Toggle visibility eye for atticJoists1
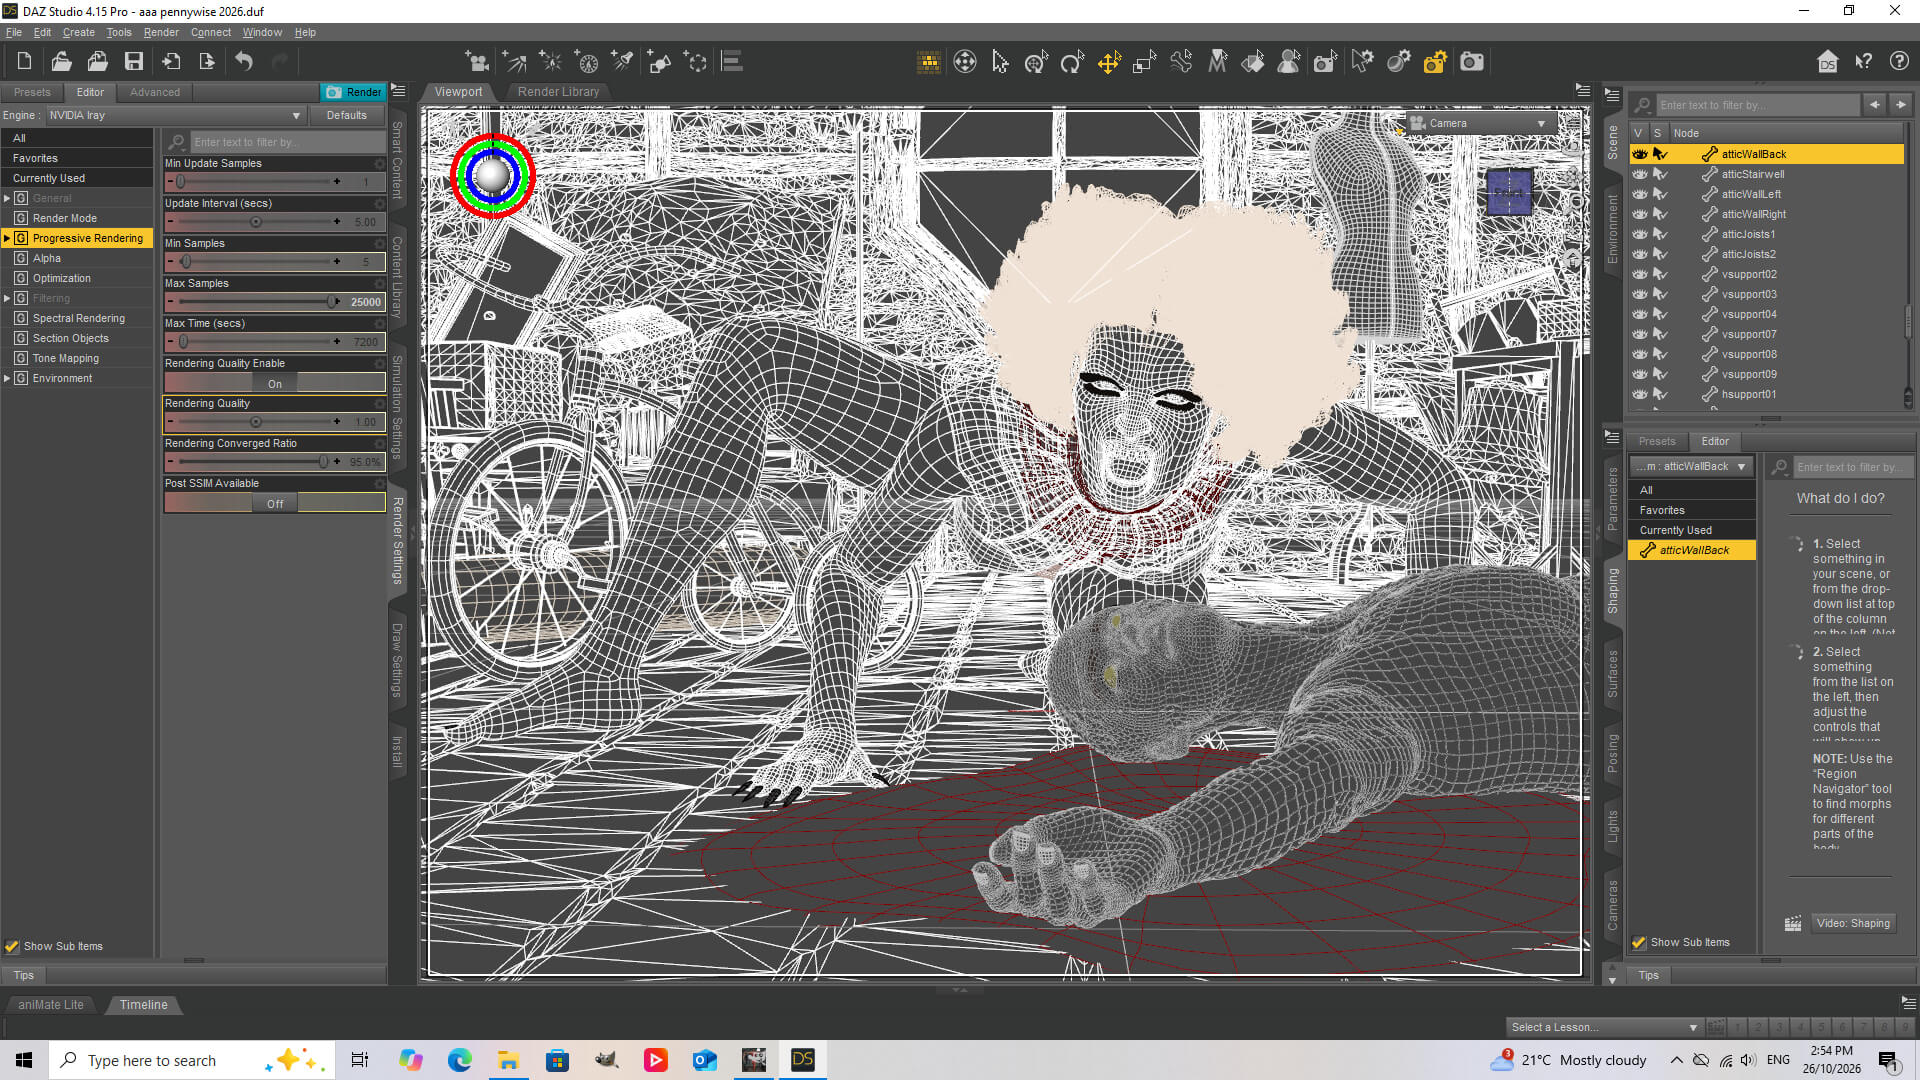Screen dimensions: 1920x1080 tap(1640, 234)
